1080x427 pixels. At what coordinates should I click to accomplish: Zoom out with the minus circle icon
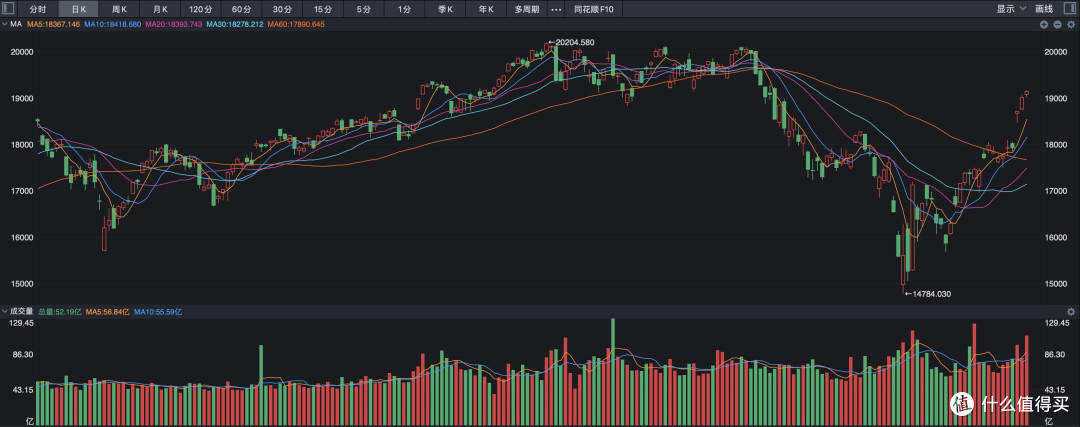pos(1057,24)
